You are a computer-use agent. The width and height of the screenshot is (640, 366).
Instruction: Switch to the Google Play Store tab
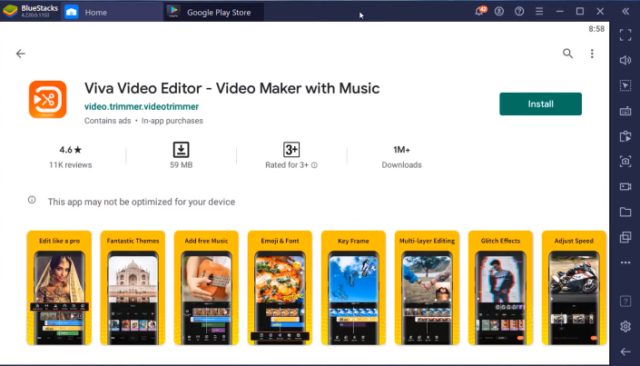214,12
